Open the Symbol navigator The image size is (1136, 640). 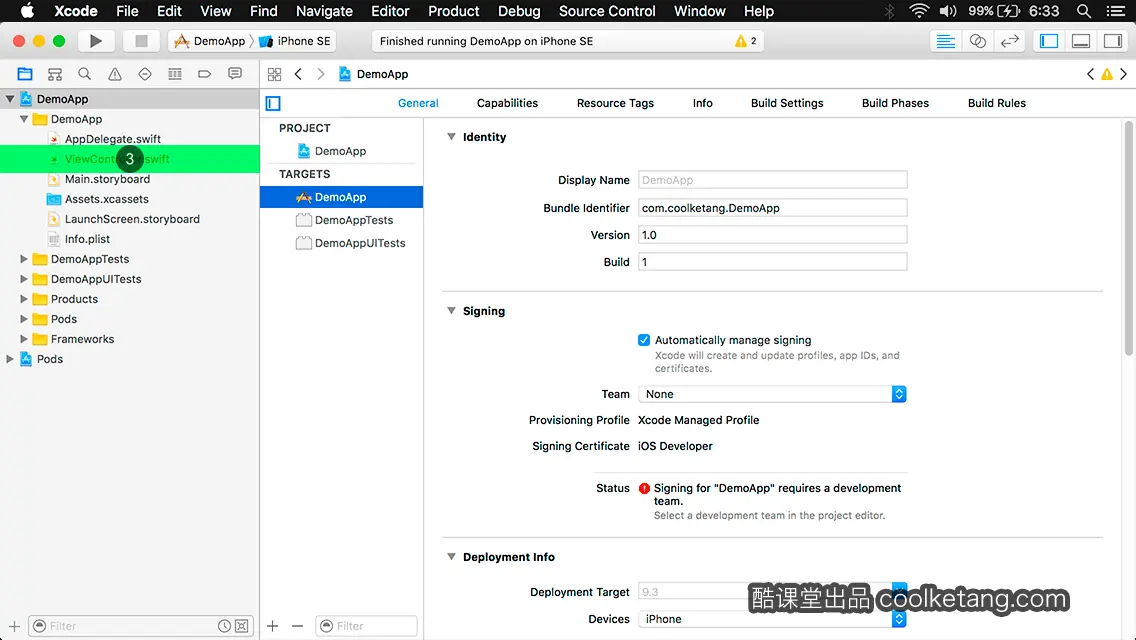coord(54,74)
